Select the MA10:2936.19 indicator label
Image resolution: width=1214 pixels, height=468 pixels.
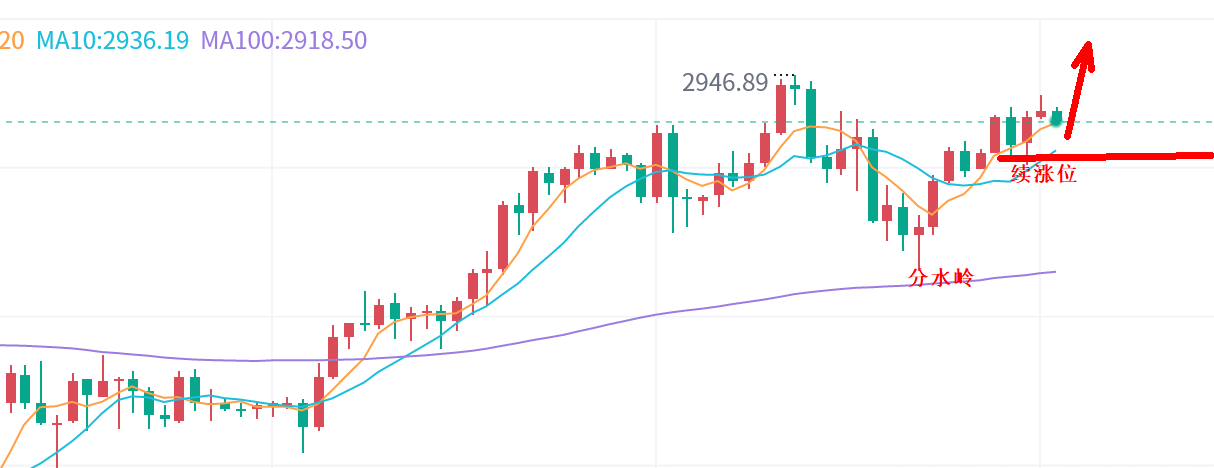pyautogui.click(x=113, y=41)
